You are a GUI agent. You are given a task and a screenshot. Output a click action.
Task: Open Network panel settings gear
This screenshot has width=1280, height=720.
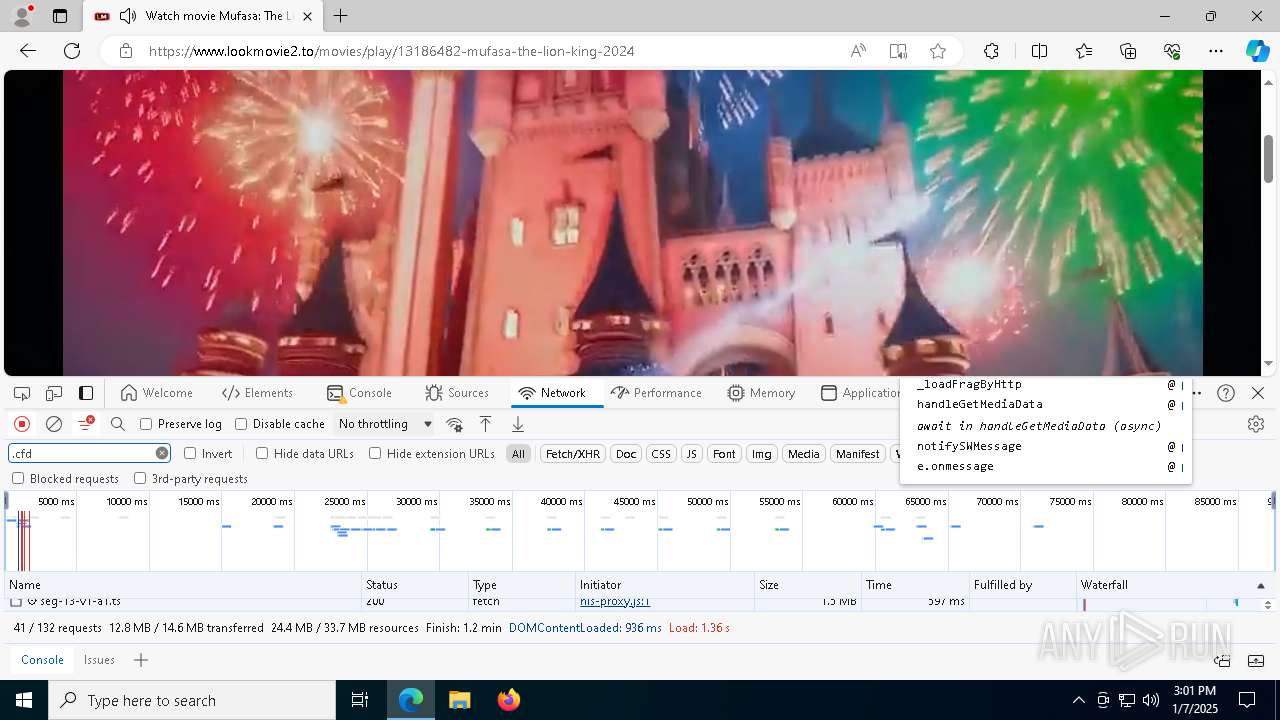pyautogui.click(x=1256, y=424)
